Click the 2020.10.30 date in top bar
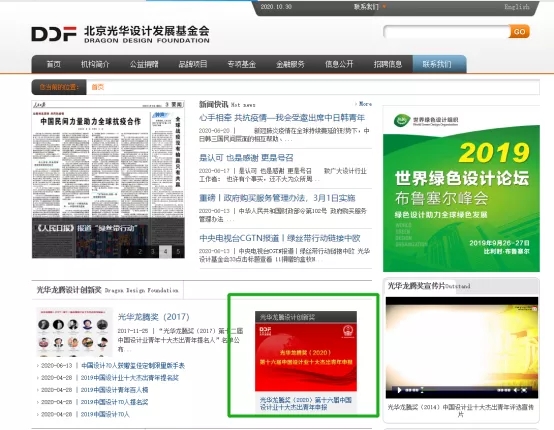The width and height of the screenshot is (554, 430). coord(276,7)
